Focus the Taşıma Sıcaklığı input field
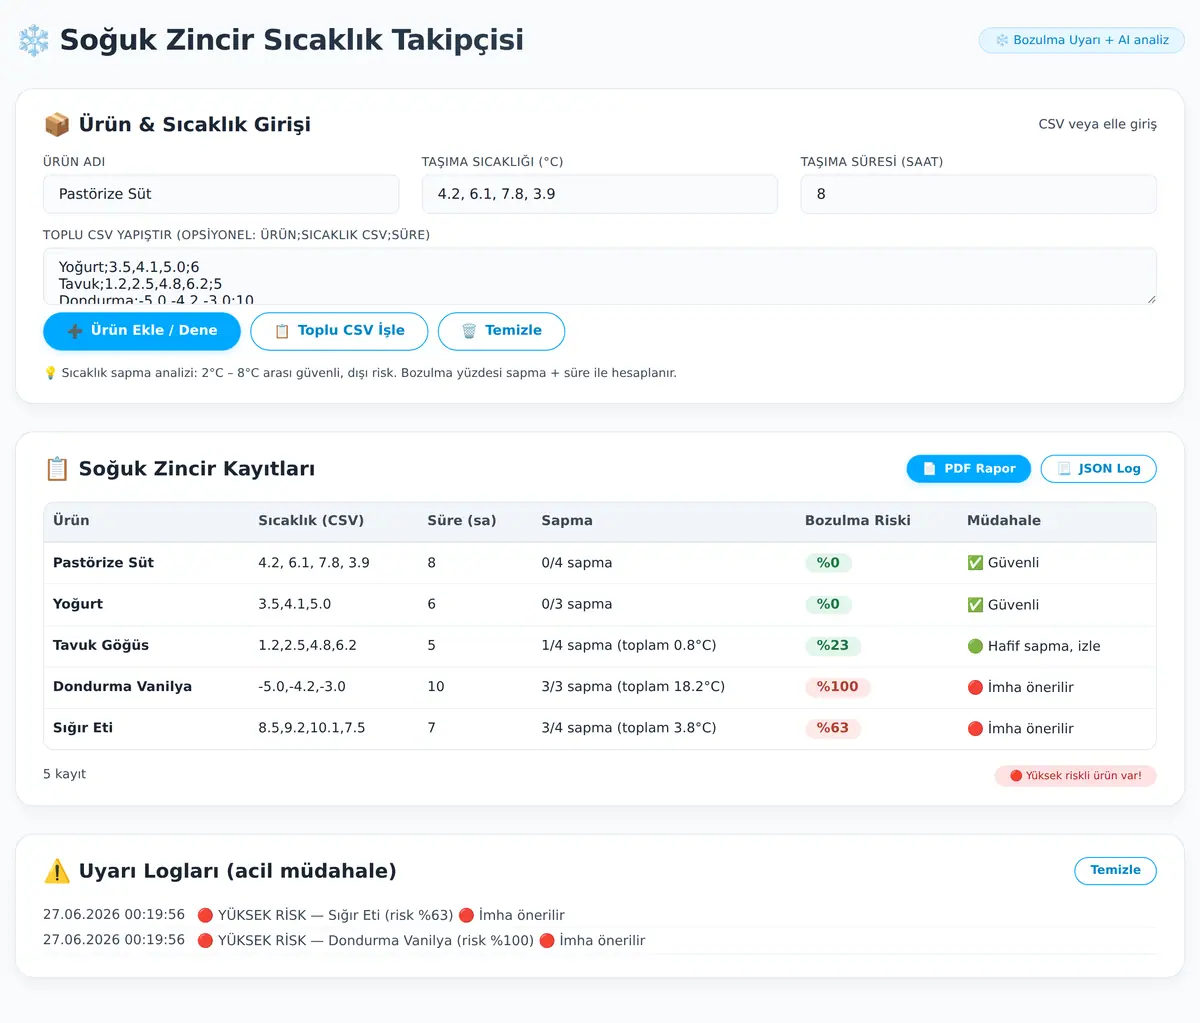 [600, 194]
